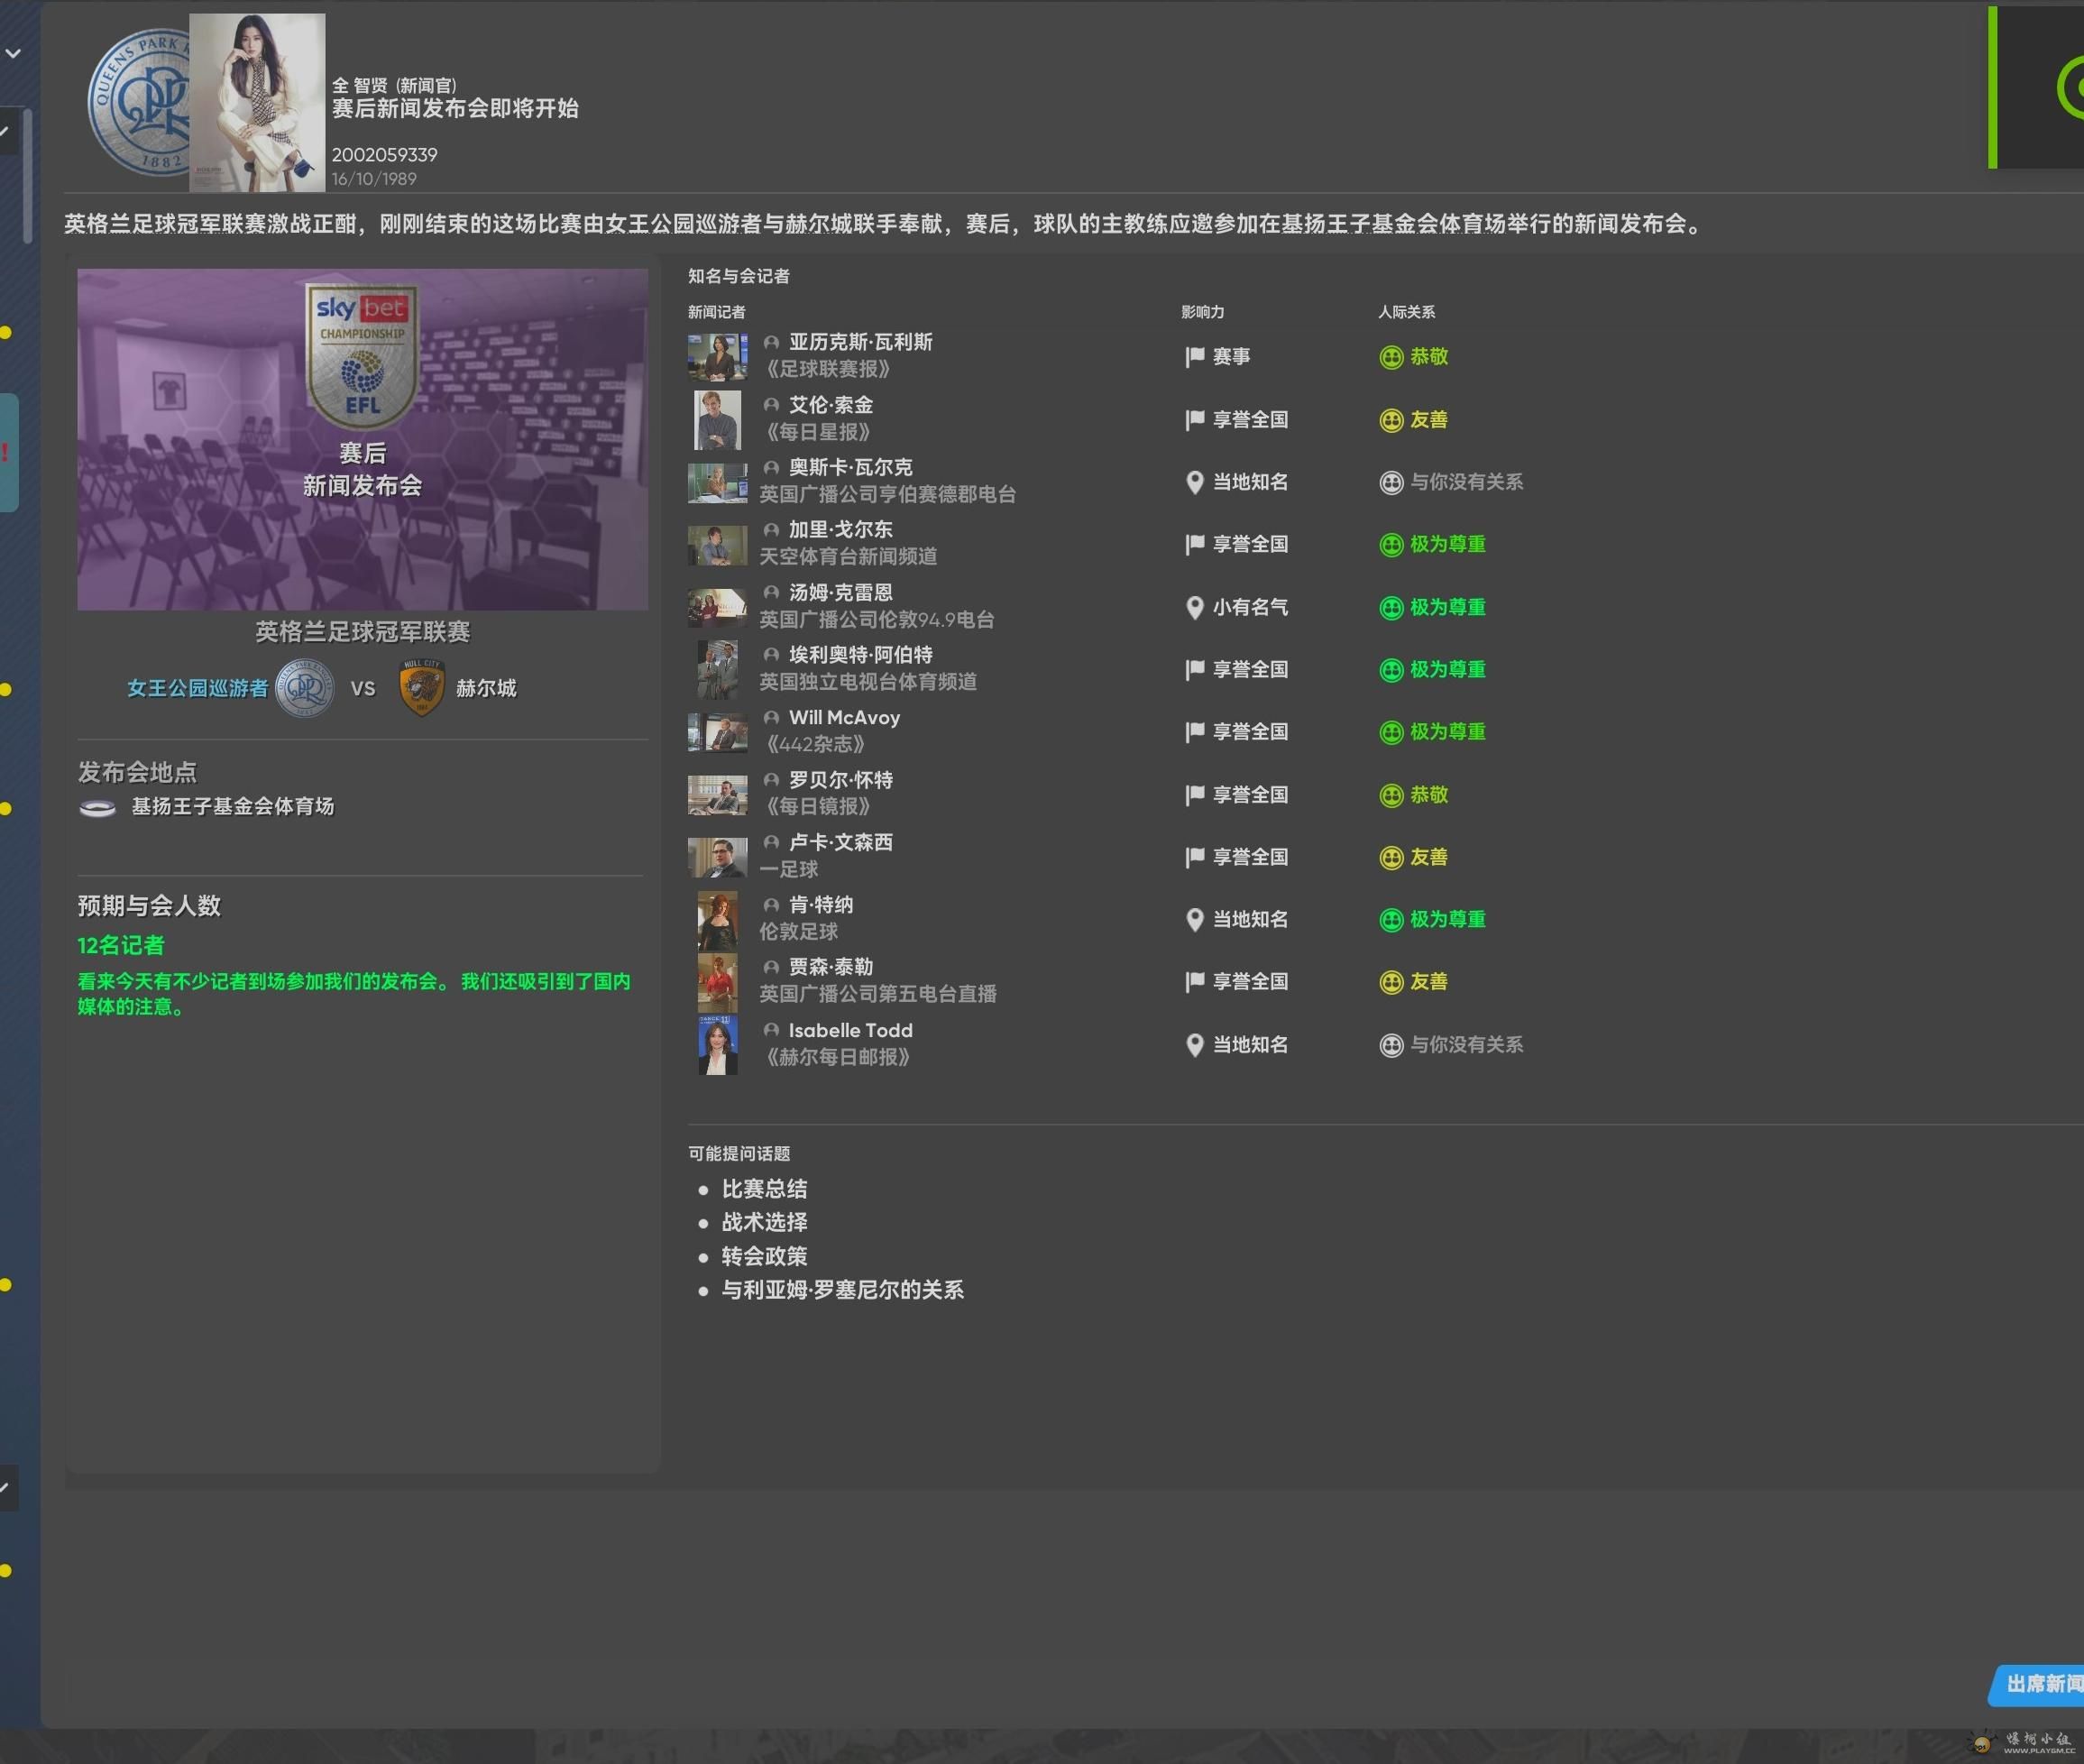Image resolution: width=2084 pixels, height=1764 pixels.
Task: Click flag influence icon for Will McAvoy
Action: [x=1194, y=732]
